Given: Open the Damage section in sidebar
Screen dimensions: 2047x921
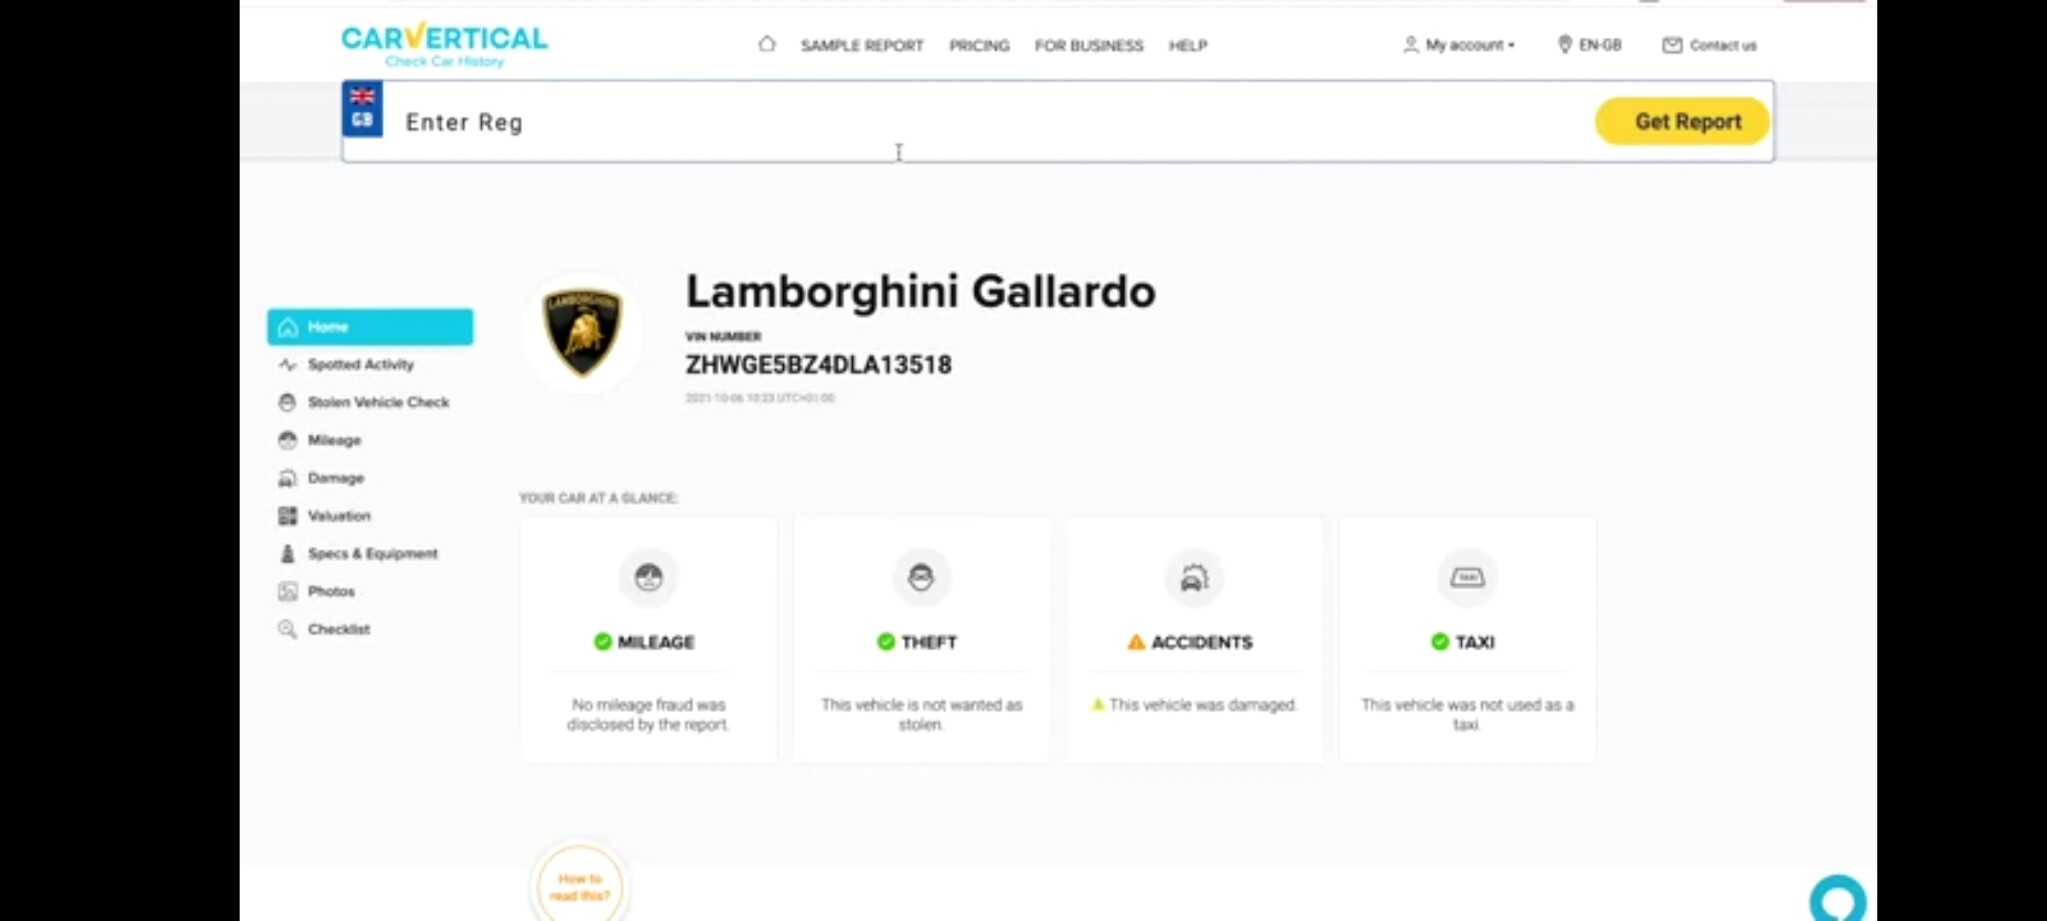Looking at the screenshot, I should [335, 478].
